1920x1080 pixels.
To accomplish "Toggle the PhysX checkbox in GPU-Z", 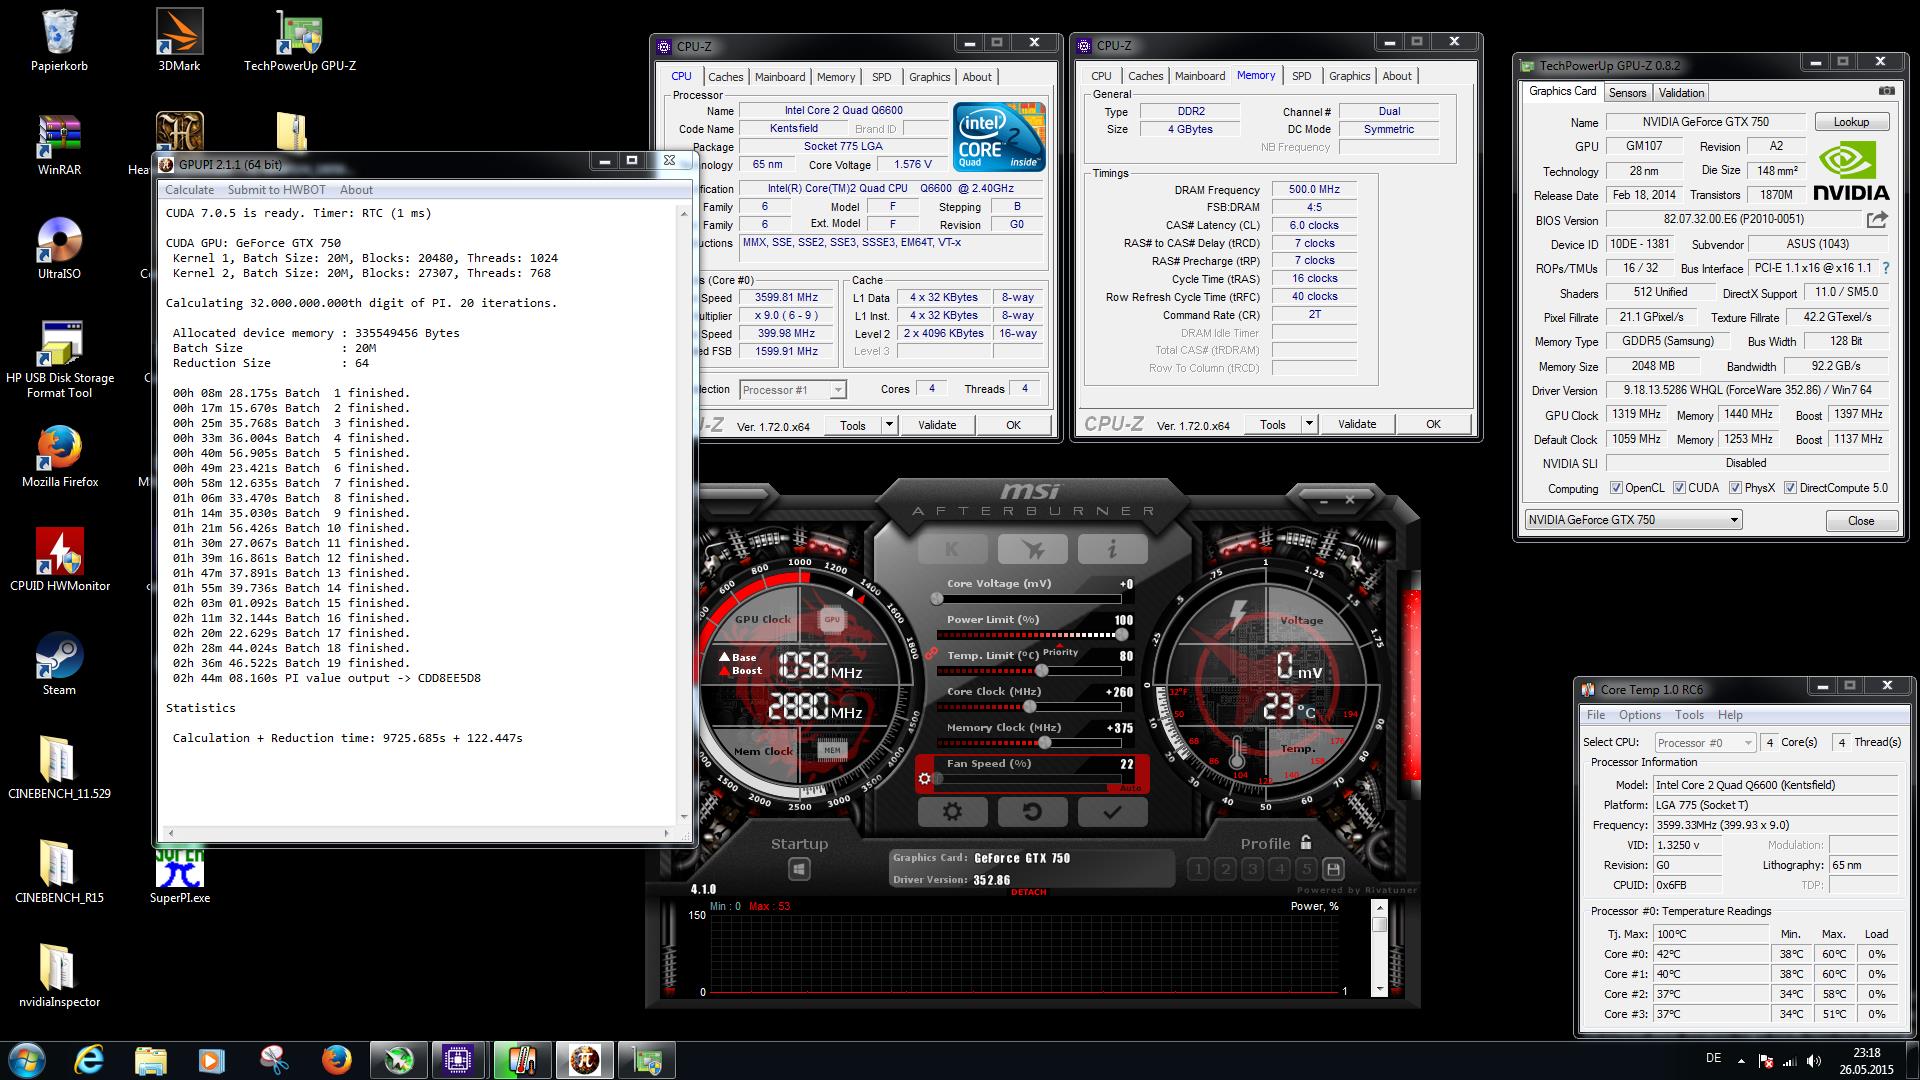I will tap(1735, 488).
